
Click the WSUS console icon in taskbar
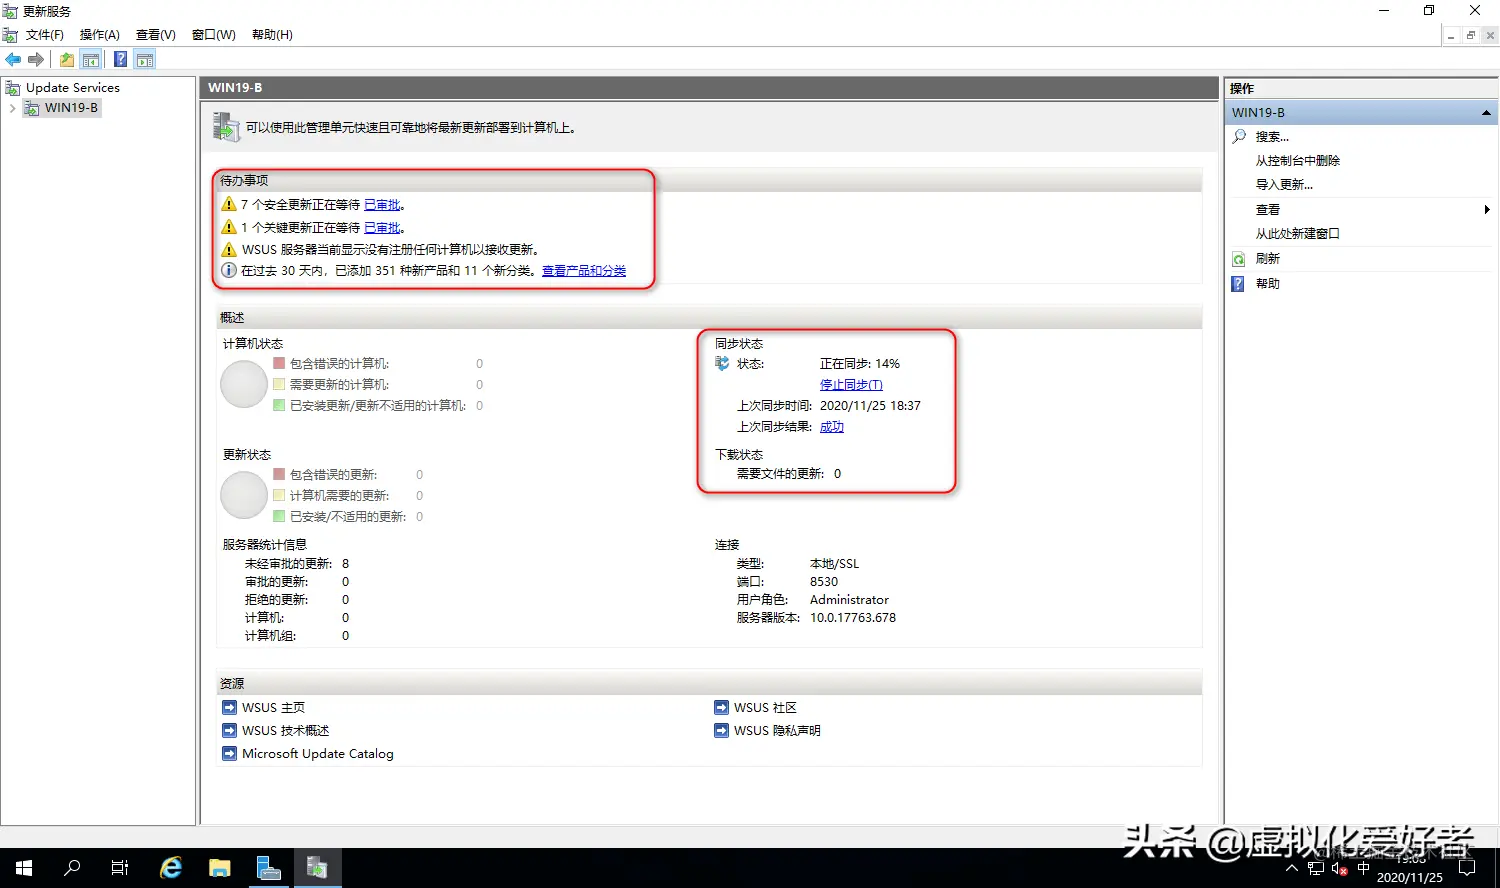pyautogui.click(x=317, y=867)
